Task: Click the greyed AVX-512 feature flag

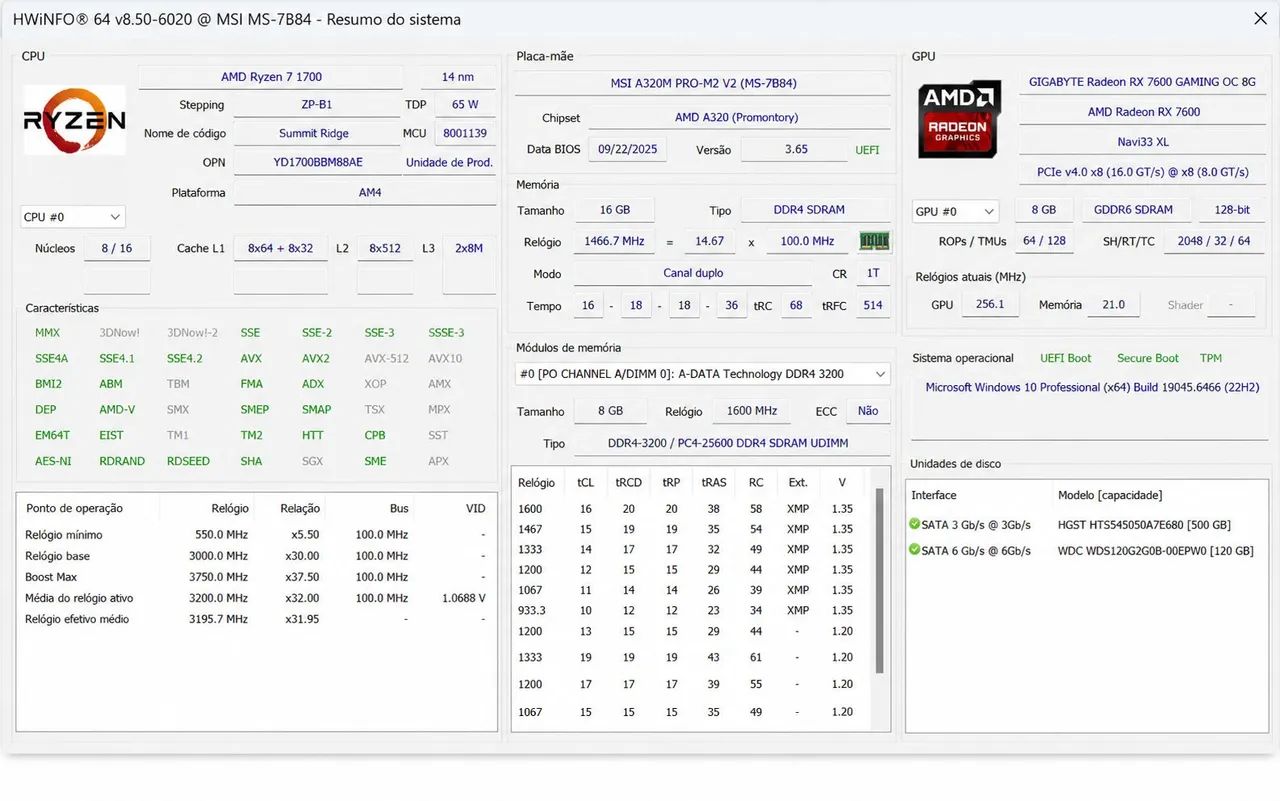Action: point(386,358)
